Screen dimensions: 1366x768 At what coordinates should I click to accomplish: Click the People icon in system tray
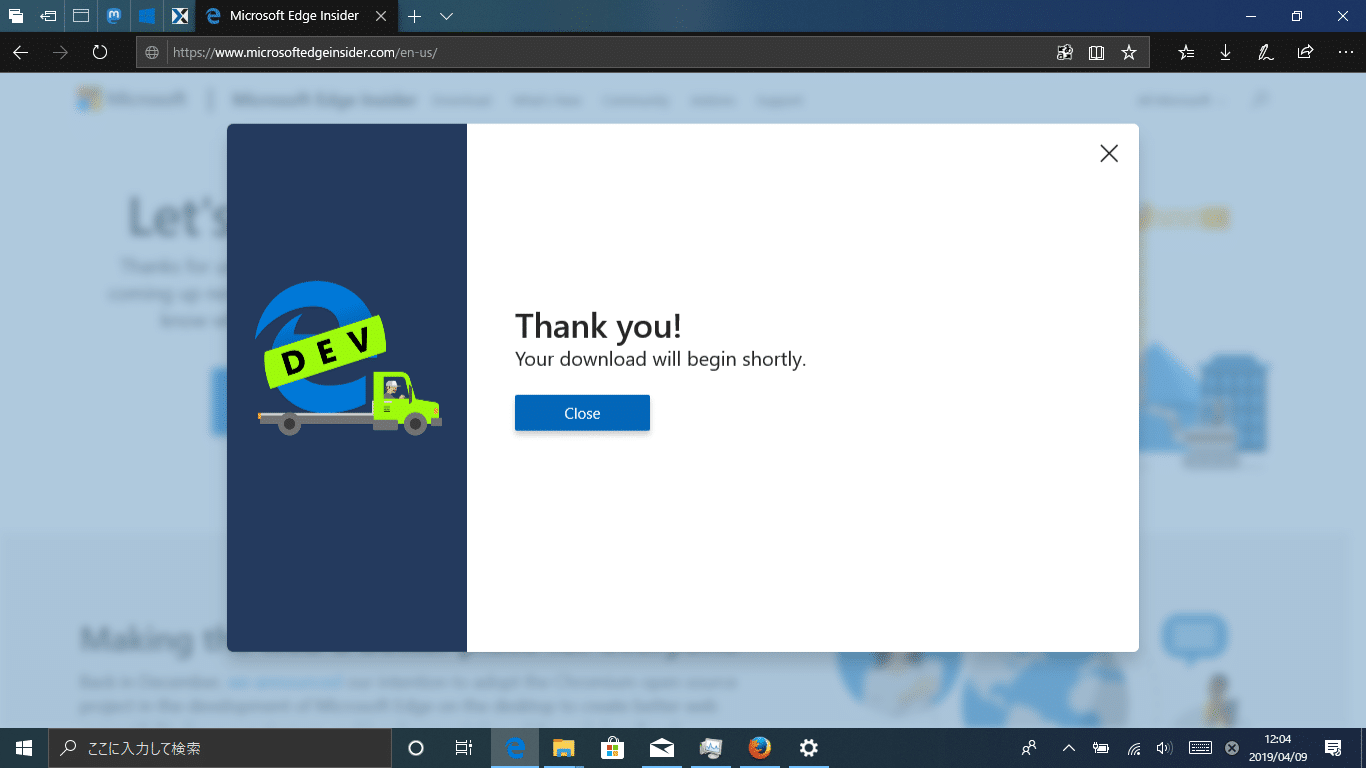[1029, 748]
